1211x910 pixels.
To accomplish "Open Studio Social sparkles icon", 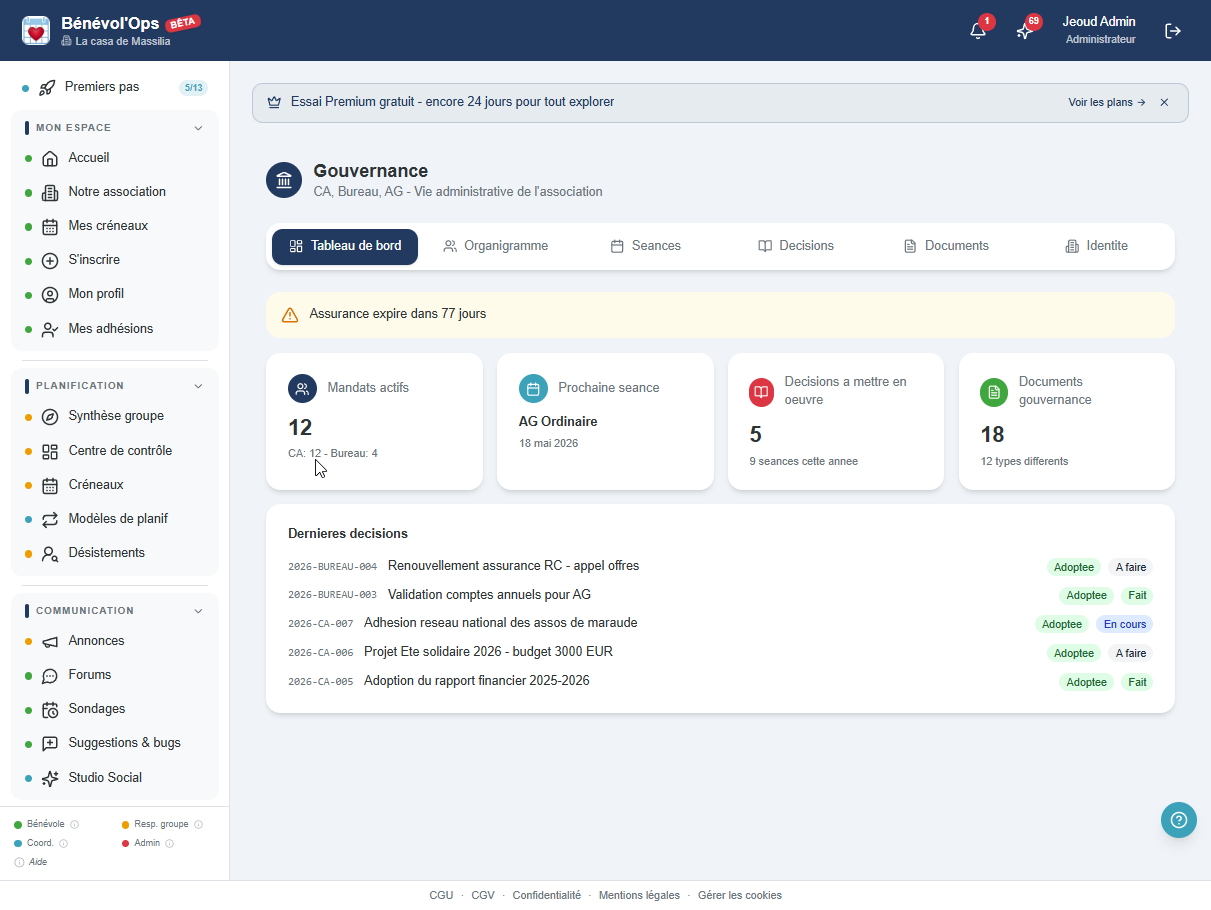I will pos(50,778).
